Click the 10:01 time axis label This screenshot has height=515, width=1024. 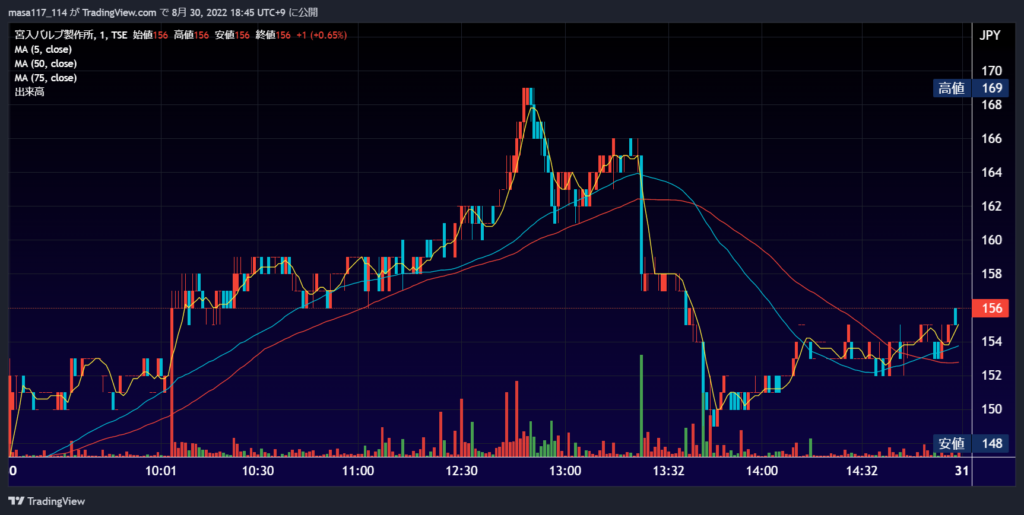click(x=161, y=471)
